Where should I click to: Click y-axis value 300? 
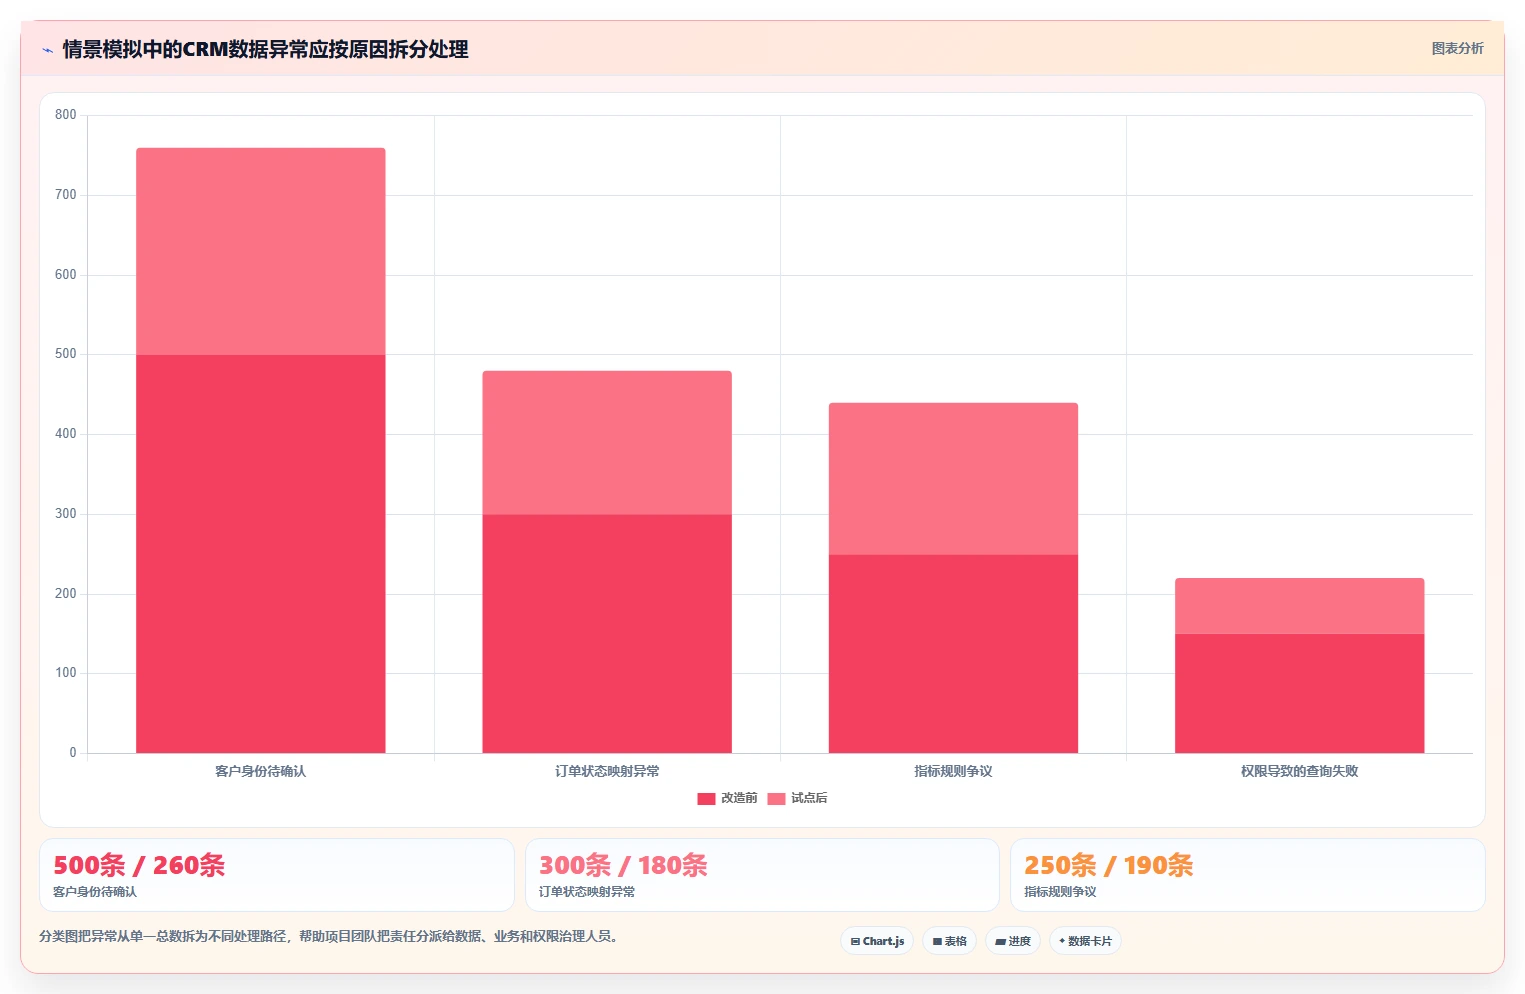(x=66, y=514)
